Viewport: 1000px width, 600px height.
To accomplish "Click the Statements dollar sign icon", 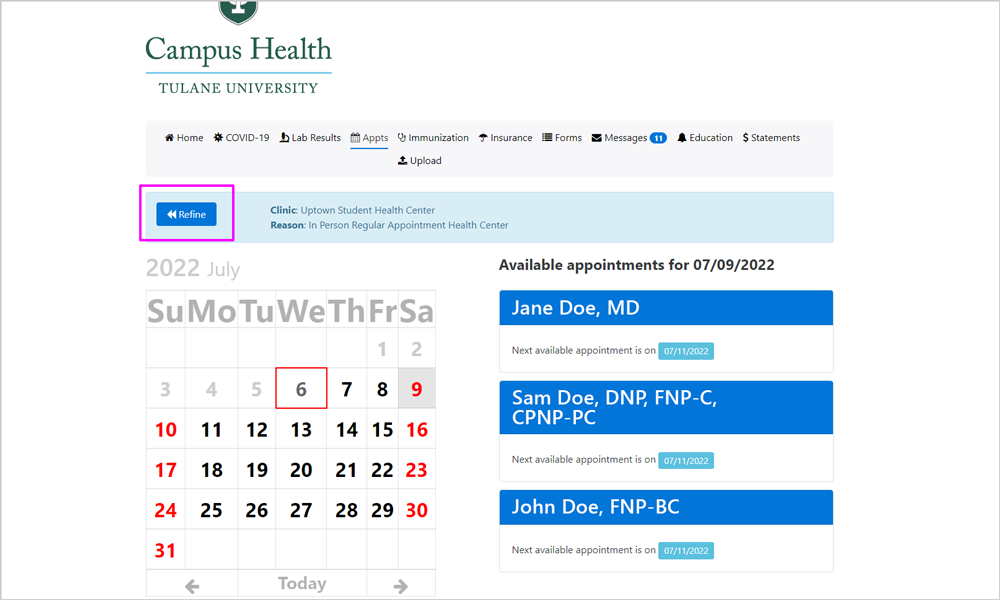I will 746,138.
